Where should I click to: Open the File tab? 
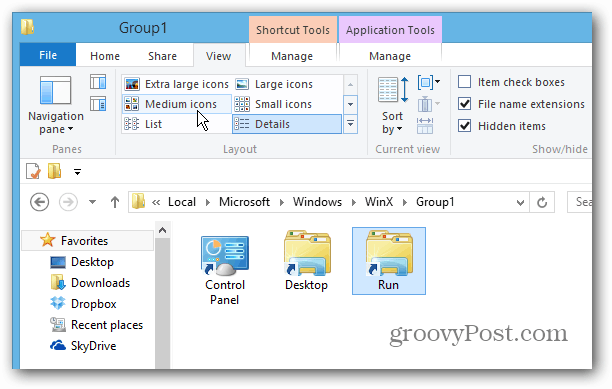(48, 55)
